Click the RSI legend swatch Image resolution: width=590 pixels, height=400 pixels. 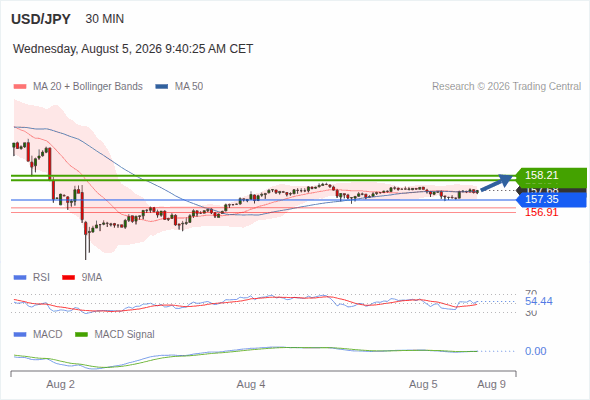pyautogui.click(x=20, y=278)
